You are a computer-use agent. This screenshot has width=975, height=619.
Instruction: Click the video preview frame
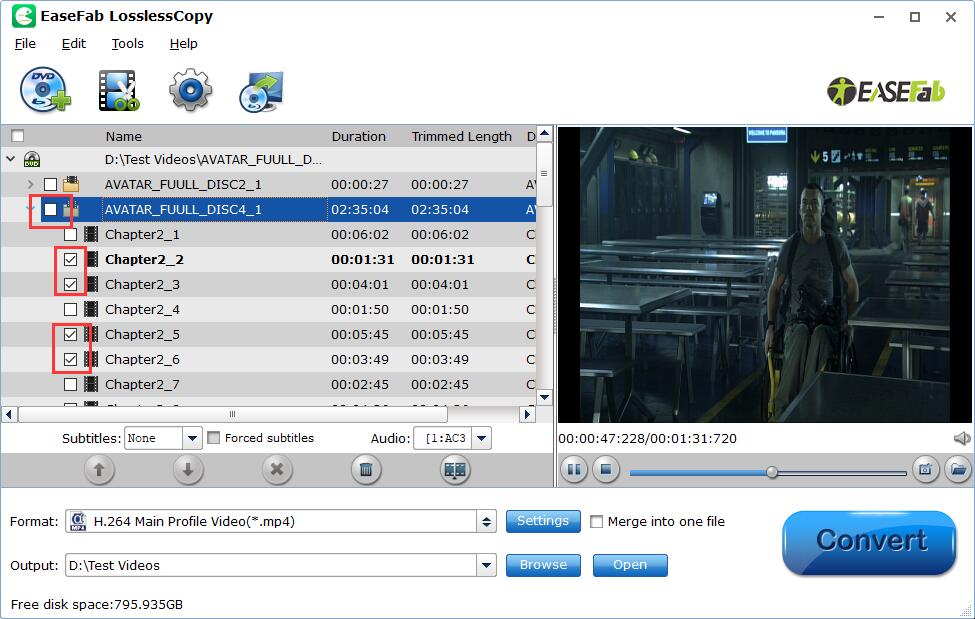765,274
